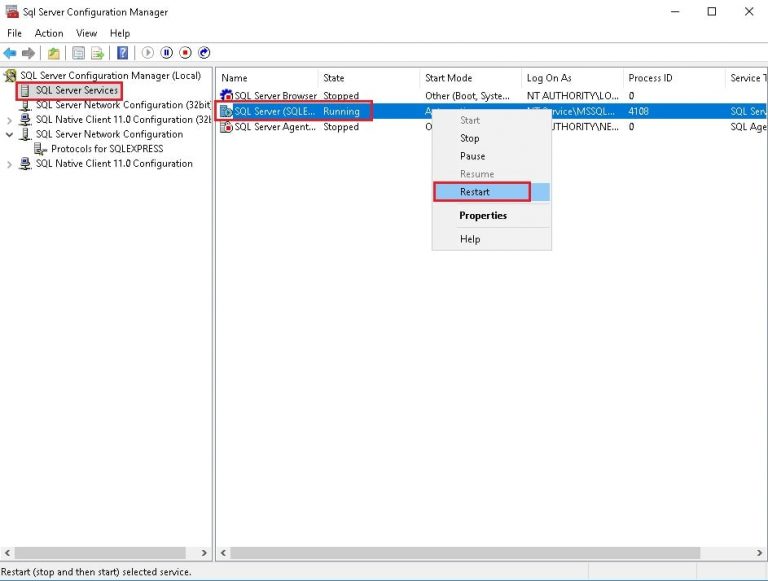Click the Stop Service toolbar icon
Viewport: 768px width, 581px height.
[186, 53]
